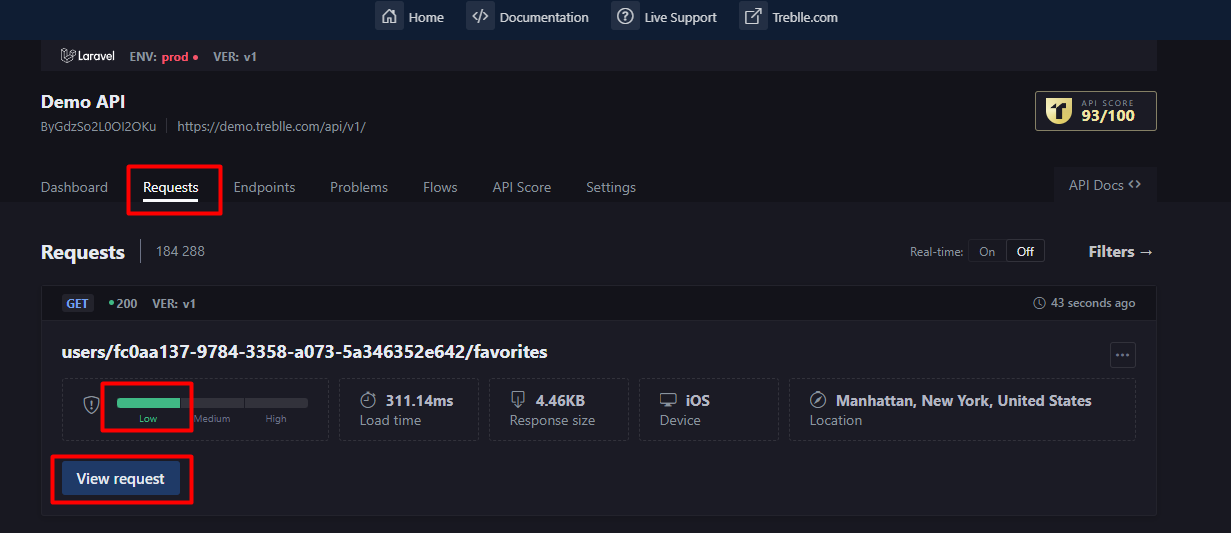Click the 311.14ms load time value
1231x533 pixels.
click(420, 400)
